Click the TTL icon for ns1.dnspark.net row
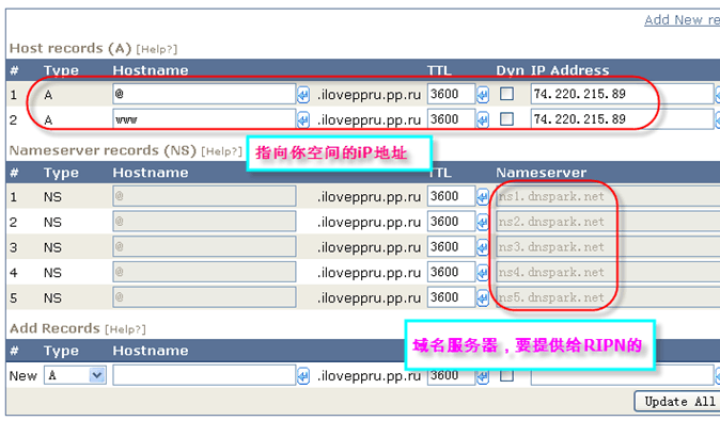The width and height of the screenshot is (720, 421). (482, 196)
